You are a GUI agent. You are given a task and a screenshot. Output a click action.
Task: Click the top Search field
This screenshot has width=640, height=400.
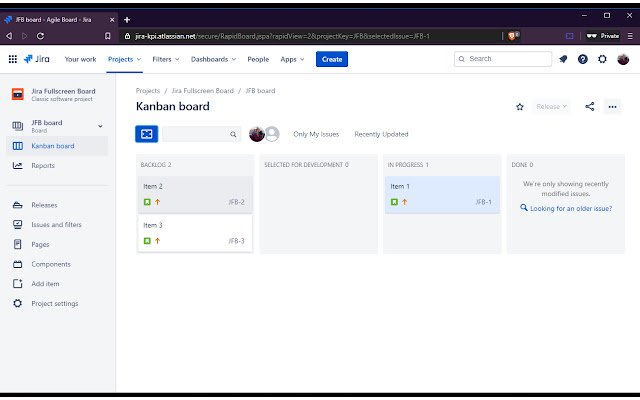point(503,59)
